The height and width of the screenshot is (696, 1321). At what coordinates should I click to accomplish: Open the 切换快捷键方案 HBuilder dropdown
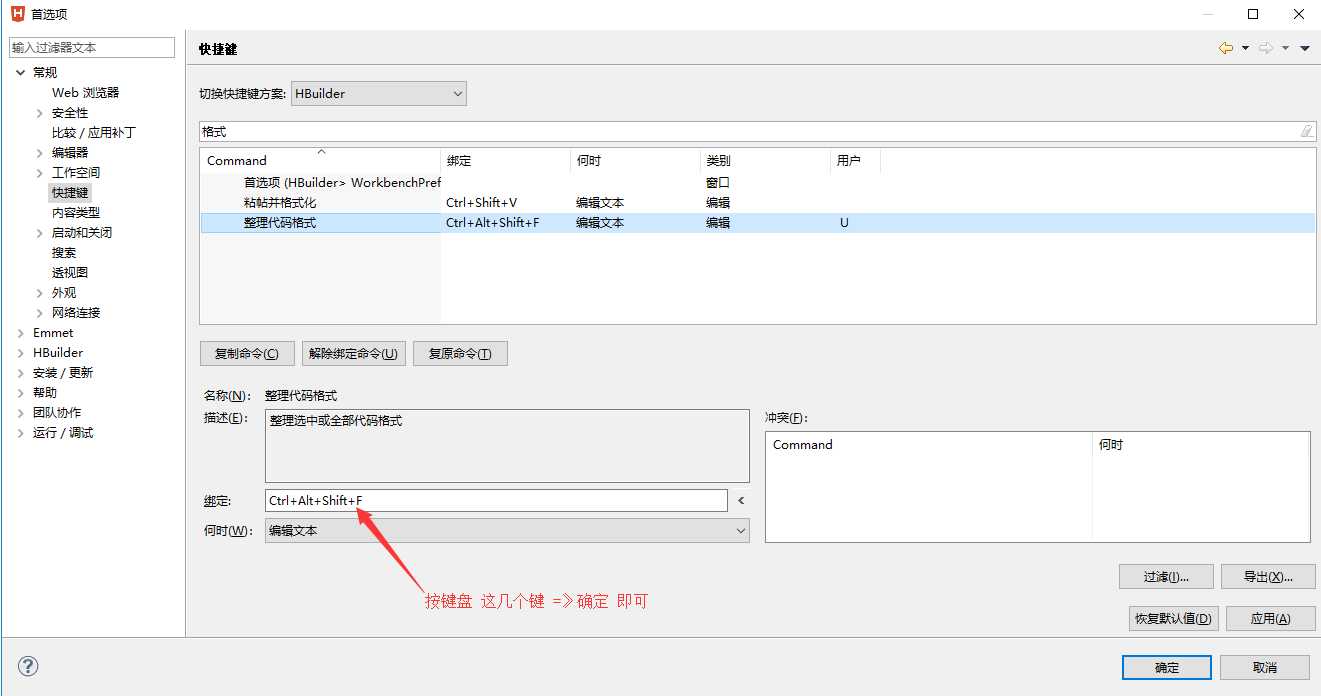[x=379, y=93]
